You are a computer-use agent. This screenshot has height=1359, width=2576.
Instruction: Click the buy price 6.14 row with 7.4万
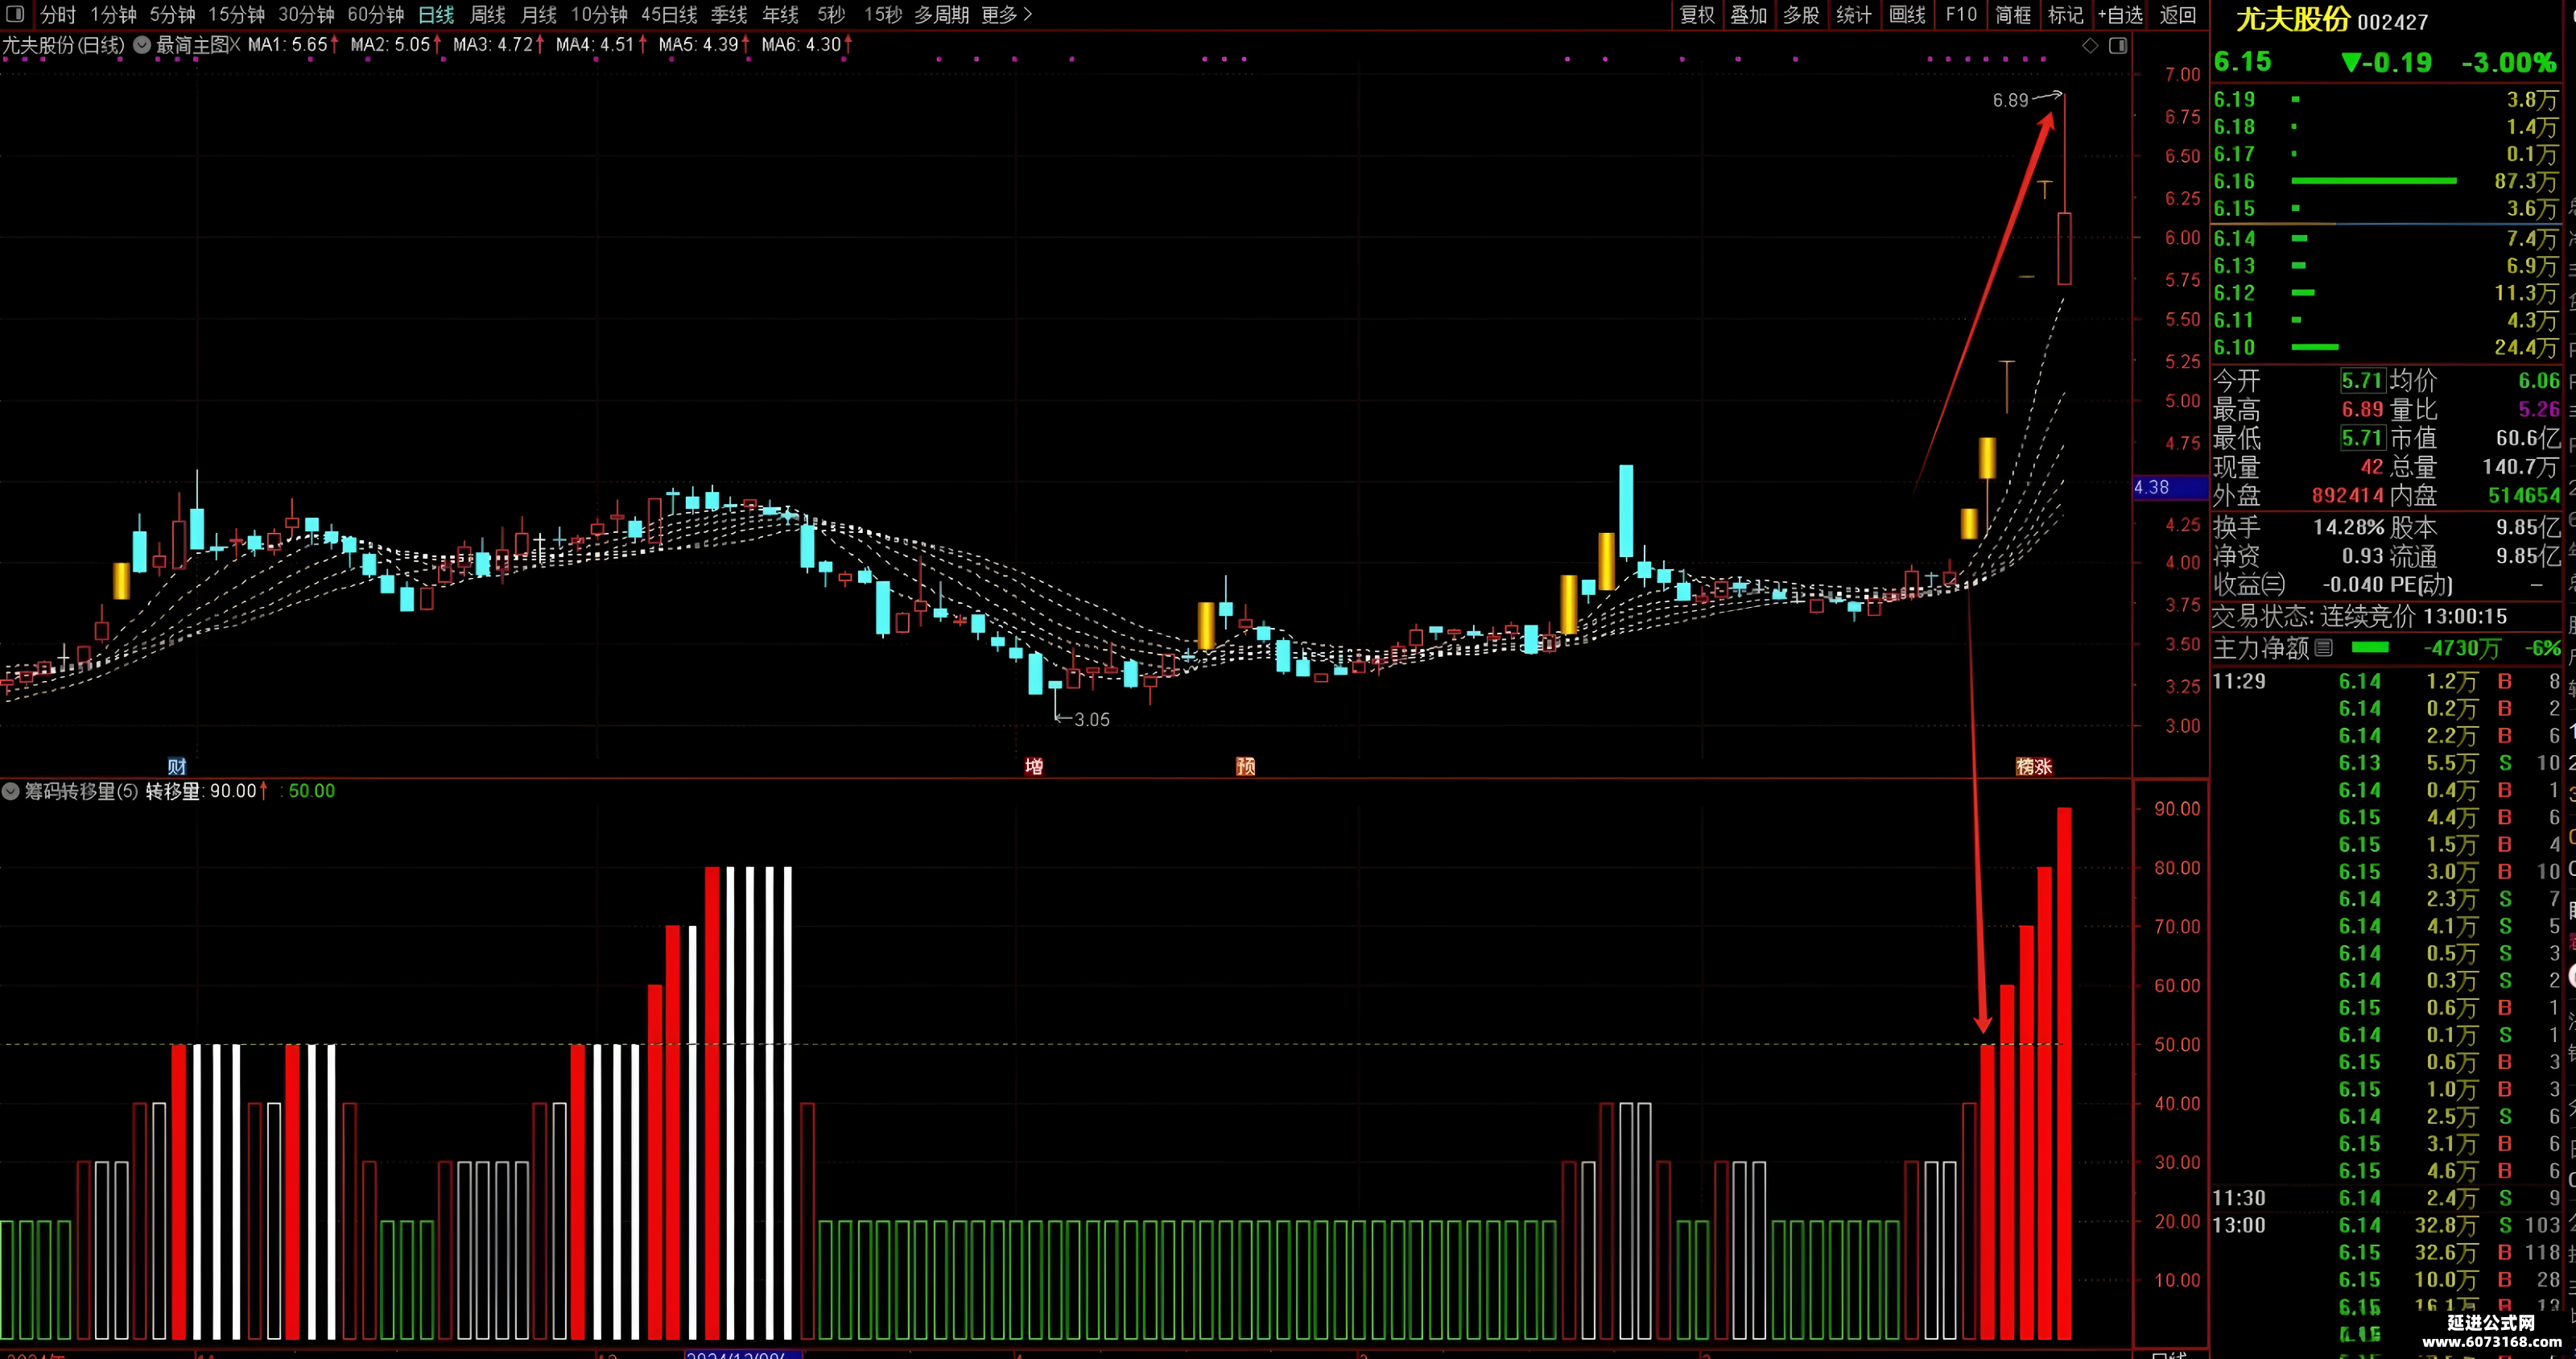(x=2386, y=238)
